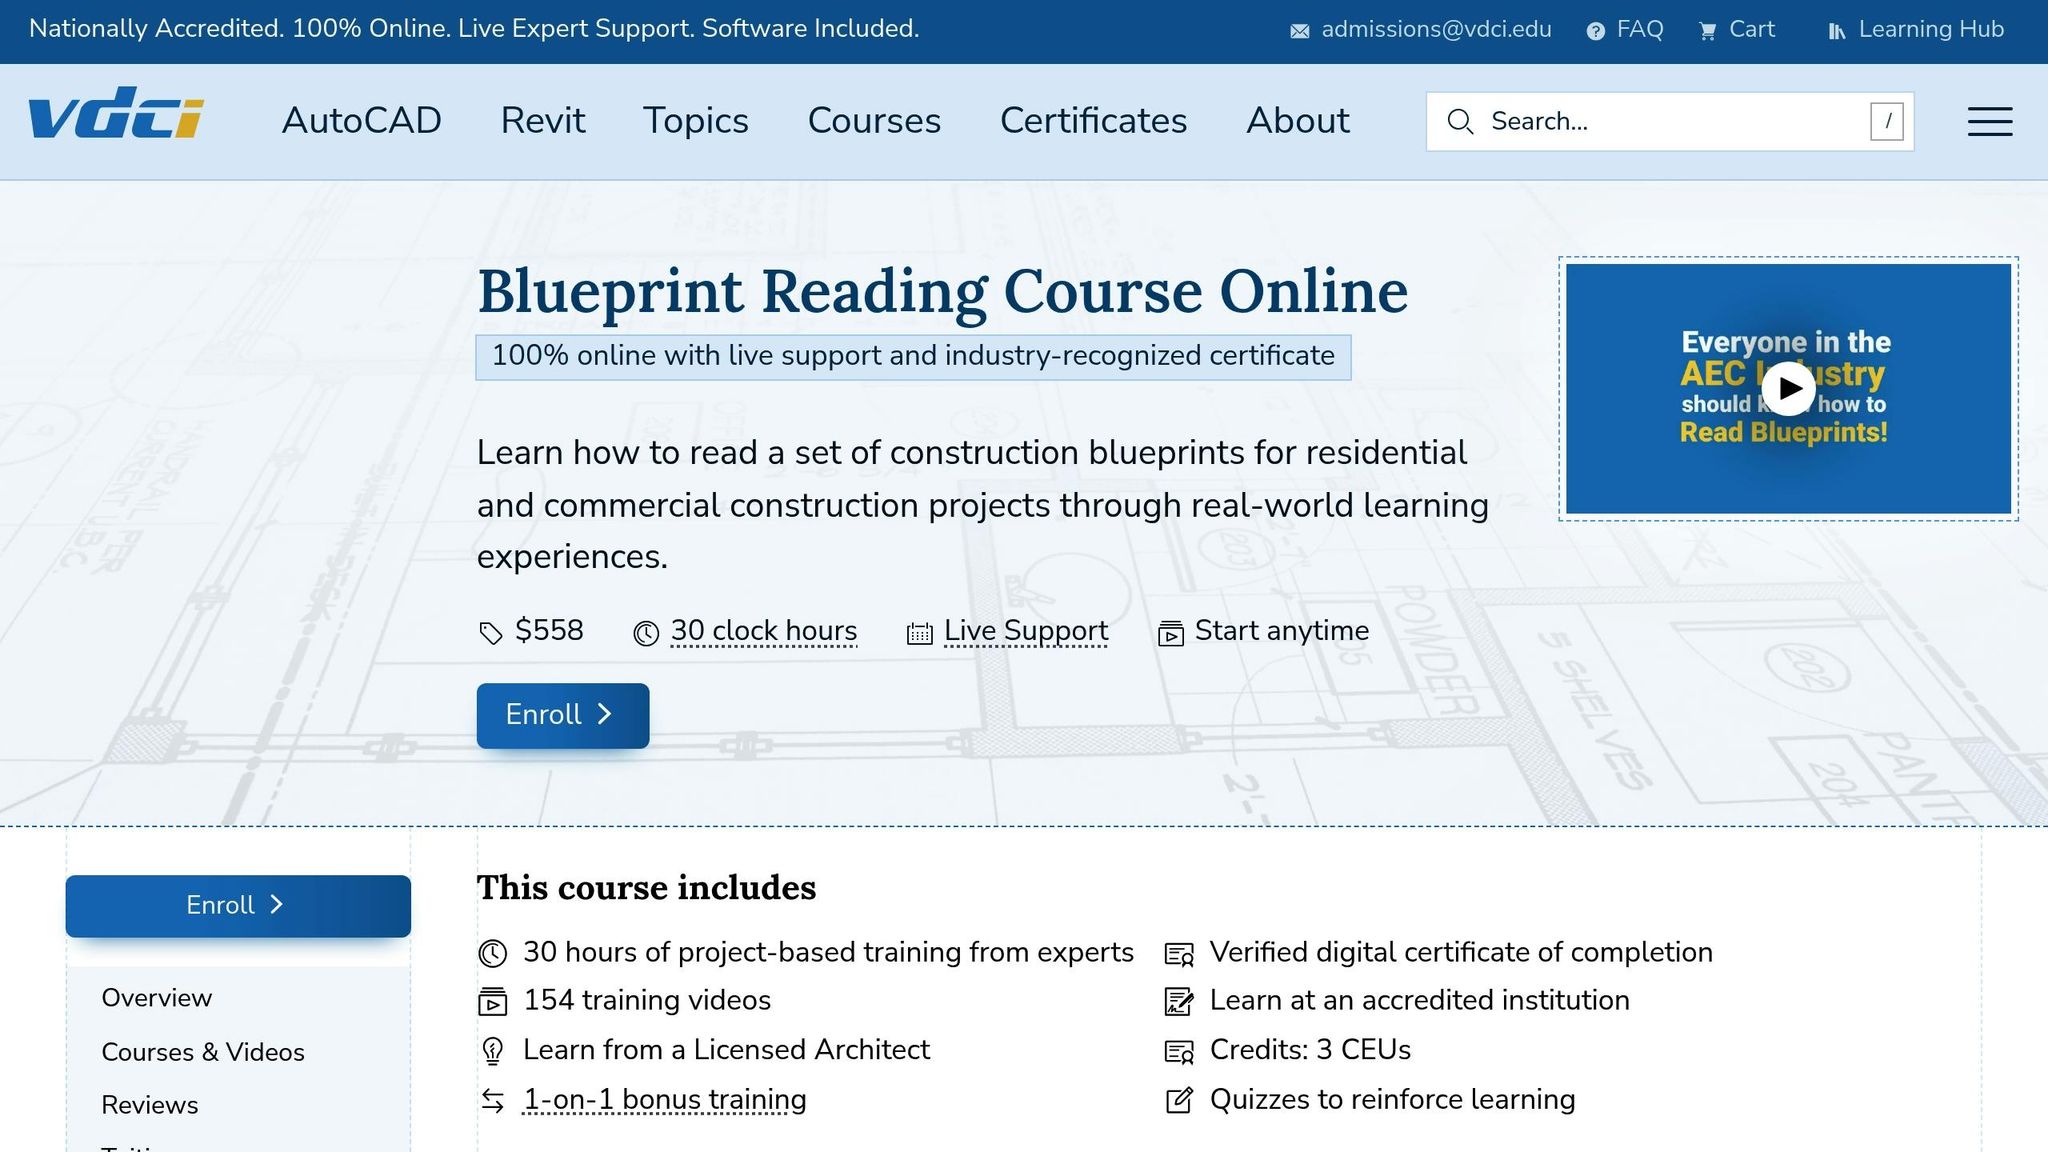Click the "$558" price text
Screen dimensions: 2048x1152
click(549, 631)
